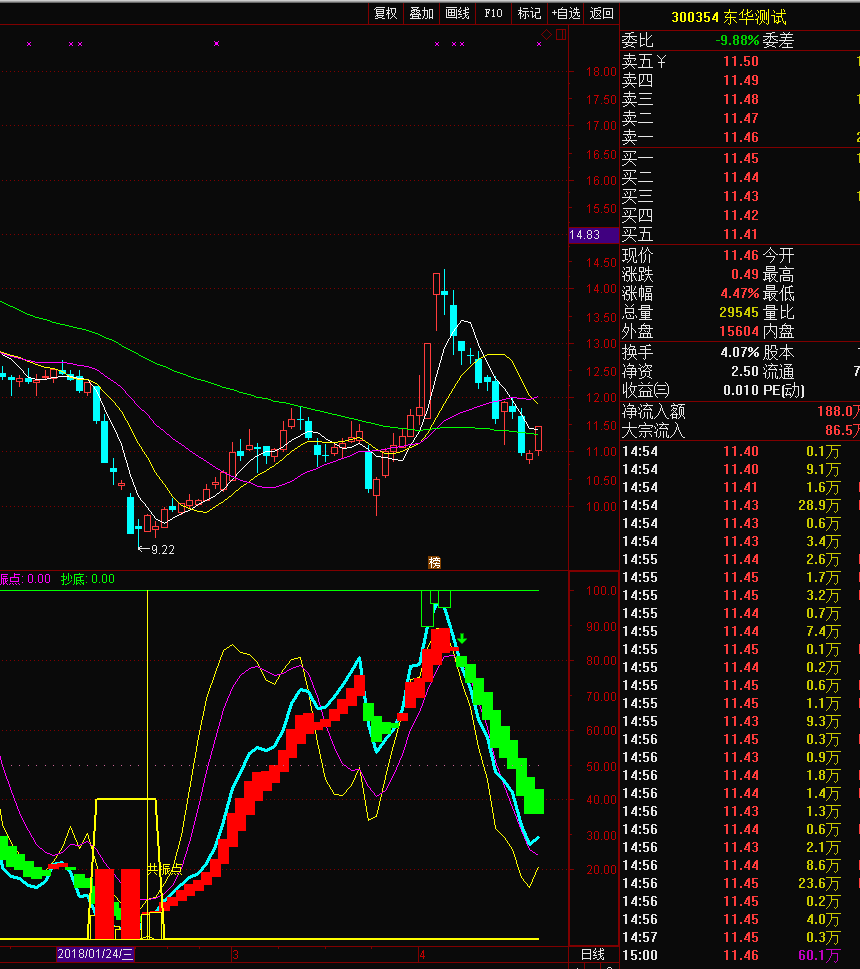Click month marker 4 on time axis
Screen dimensions: 860x969
click(422, 955)
